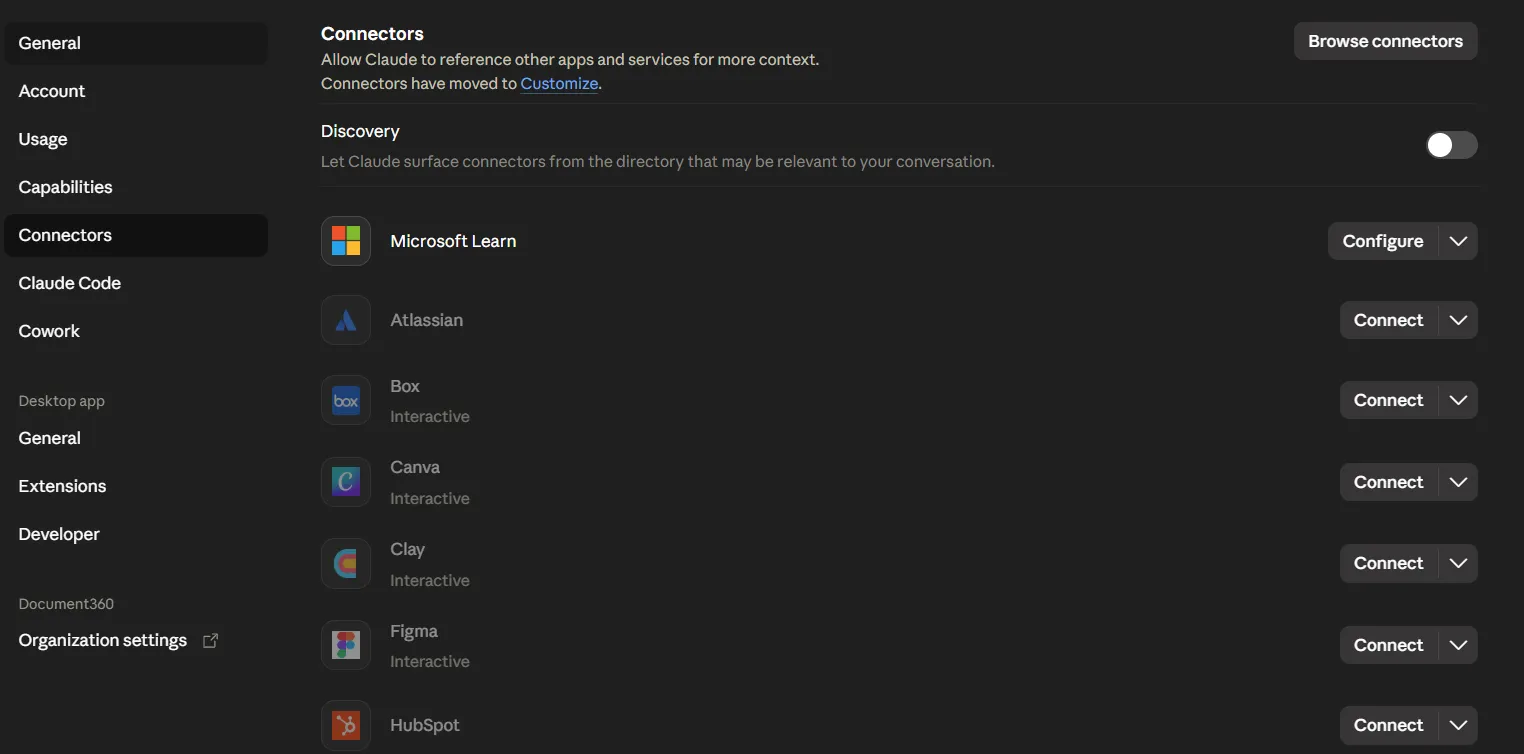Screen dimensions: 1524x754
Task: Click the Atlassian logo icon
Action: coord(346,320)
